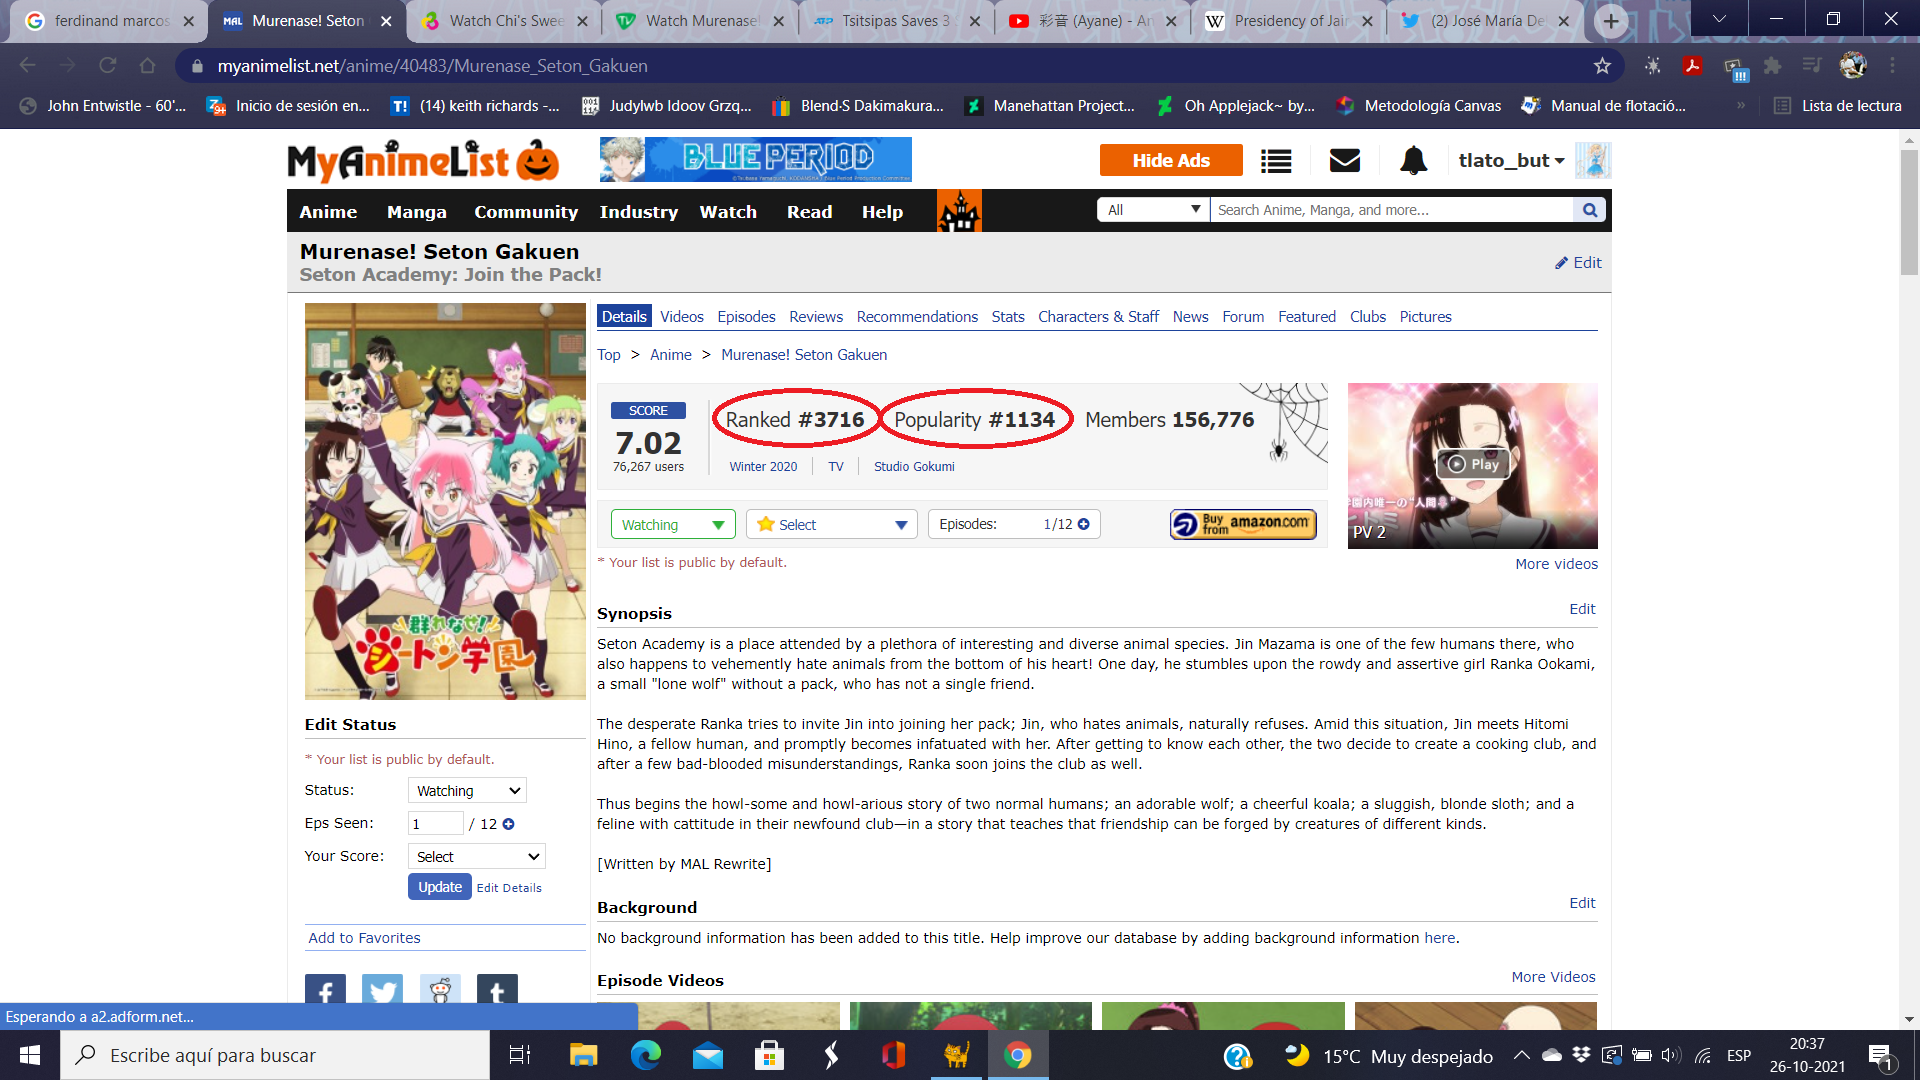The width and height of the screenshot is (1920, 1080).
Task: Expand the tab search chevron in Chrome
Action: click(x=1719, y=19)
